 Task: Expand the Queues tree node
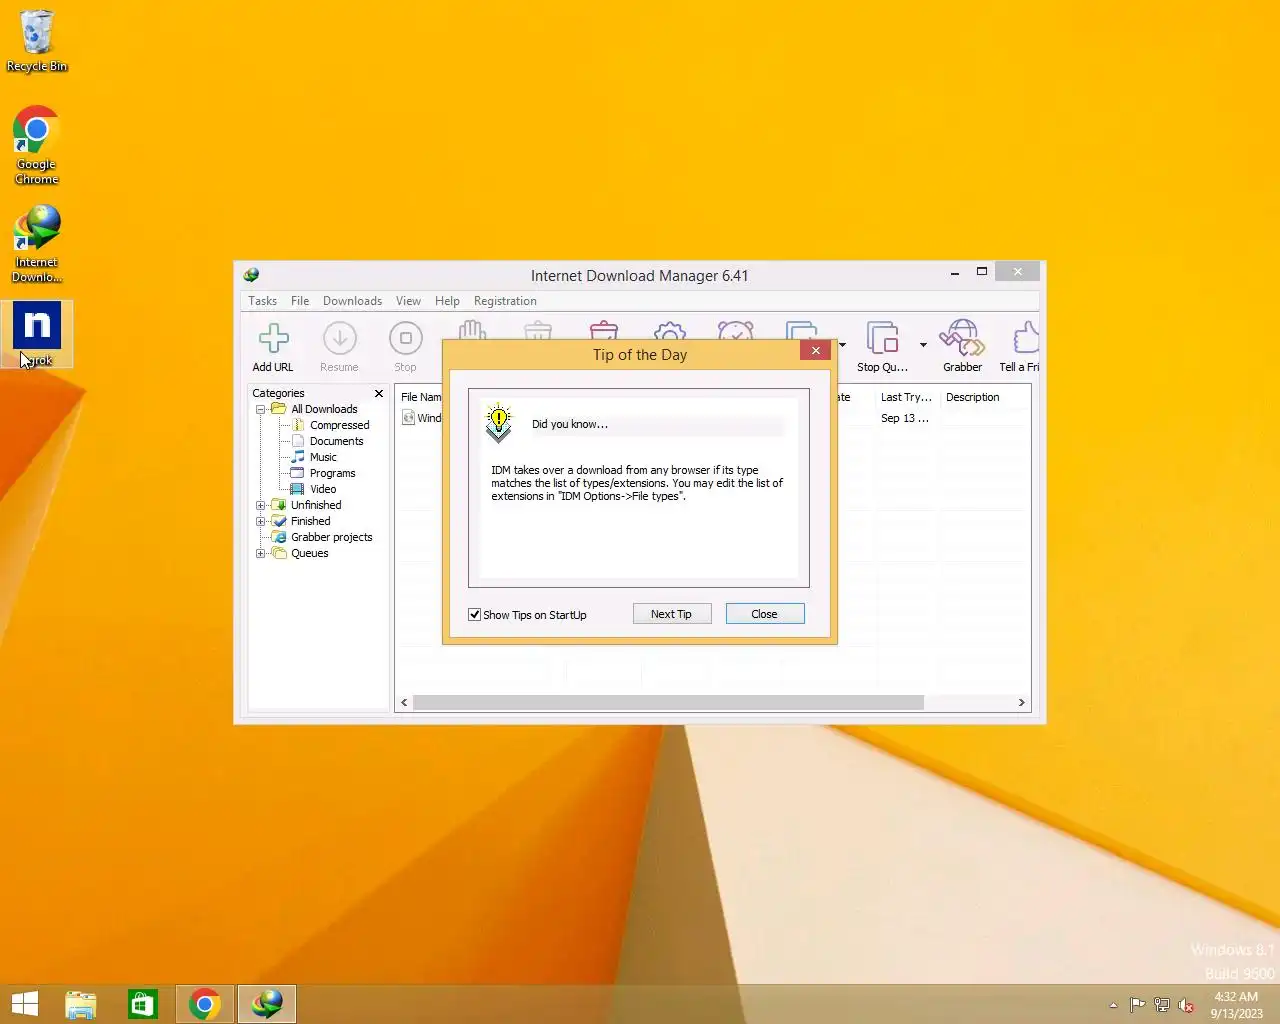tap(261, 553)
